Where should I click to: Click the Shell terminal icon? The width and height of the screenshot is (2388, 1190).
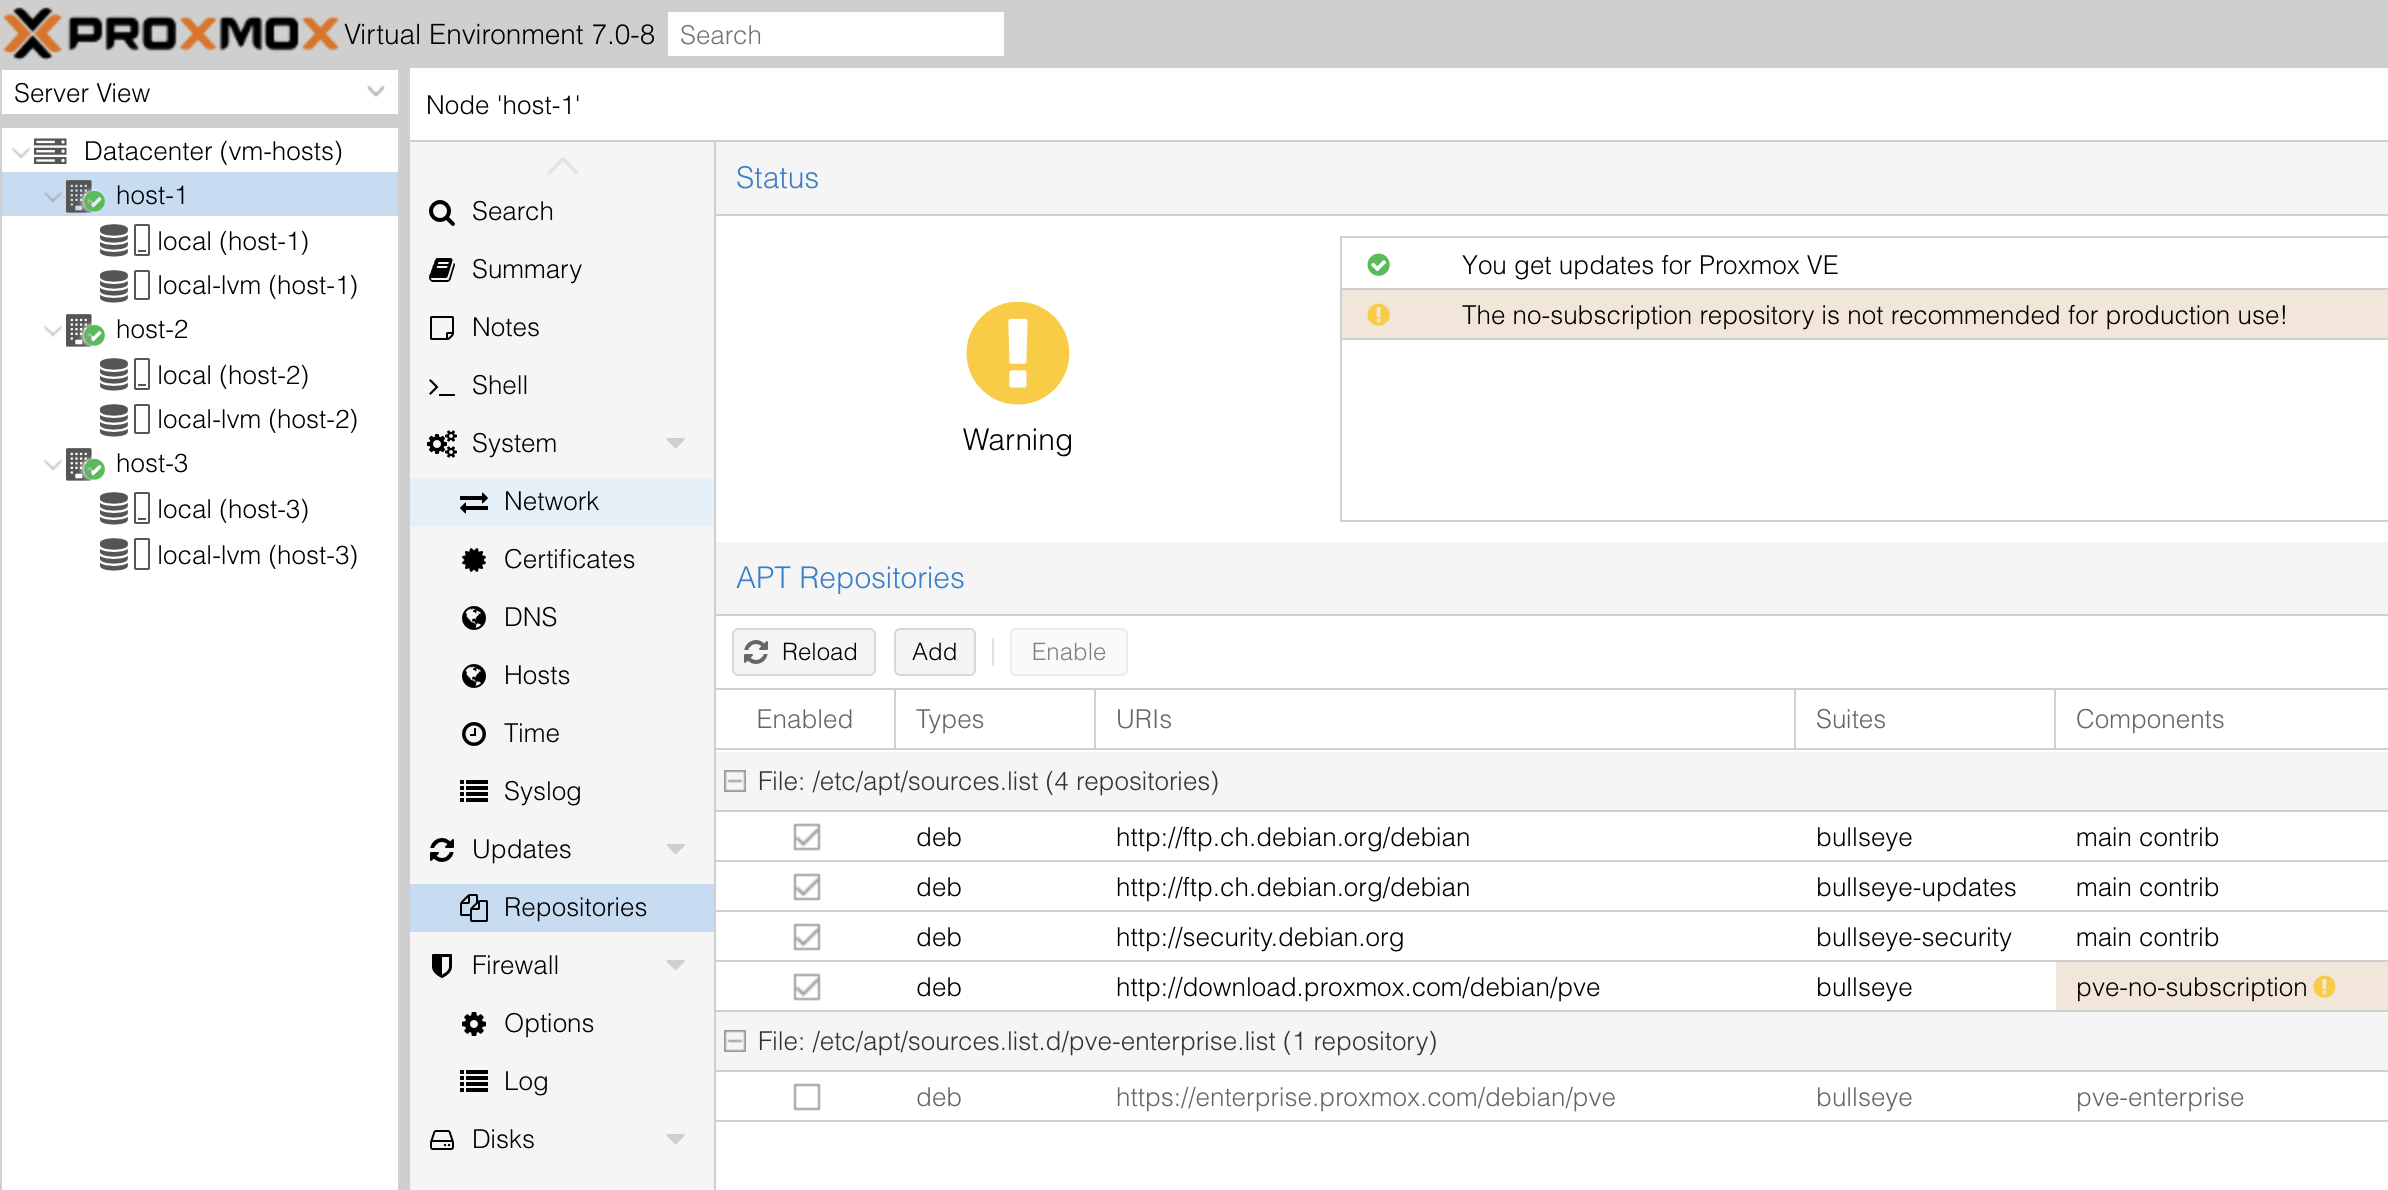click(441, 386)
